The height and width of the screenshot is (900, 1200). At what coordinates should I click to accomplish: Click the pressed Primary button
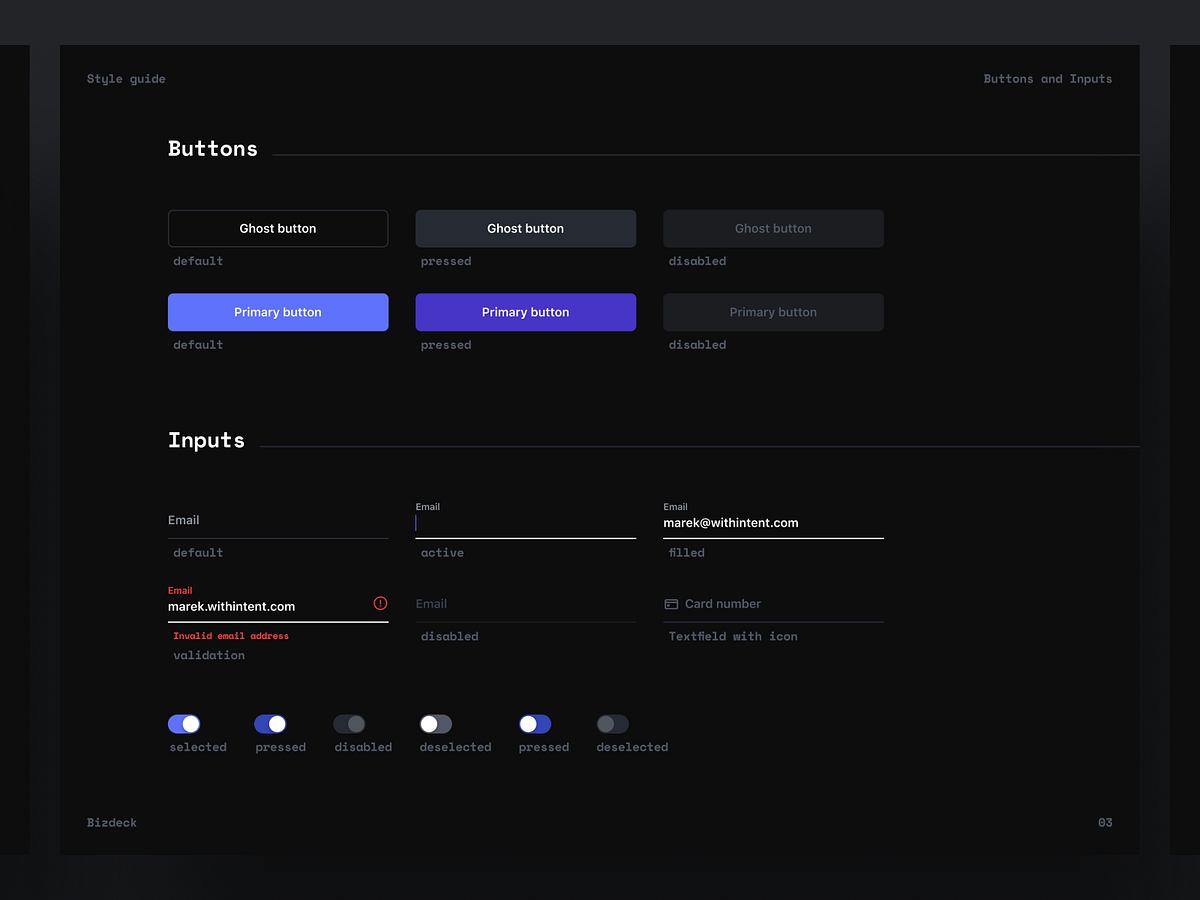(525, 312)
